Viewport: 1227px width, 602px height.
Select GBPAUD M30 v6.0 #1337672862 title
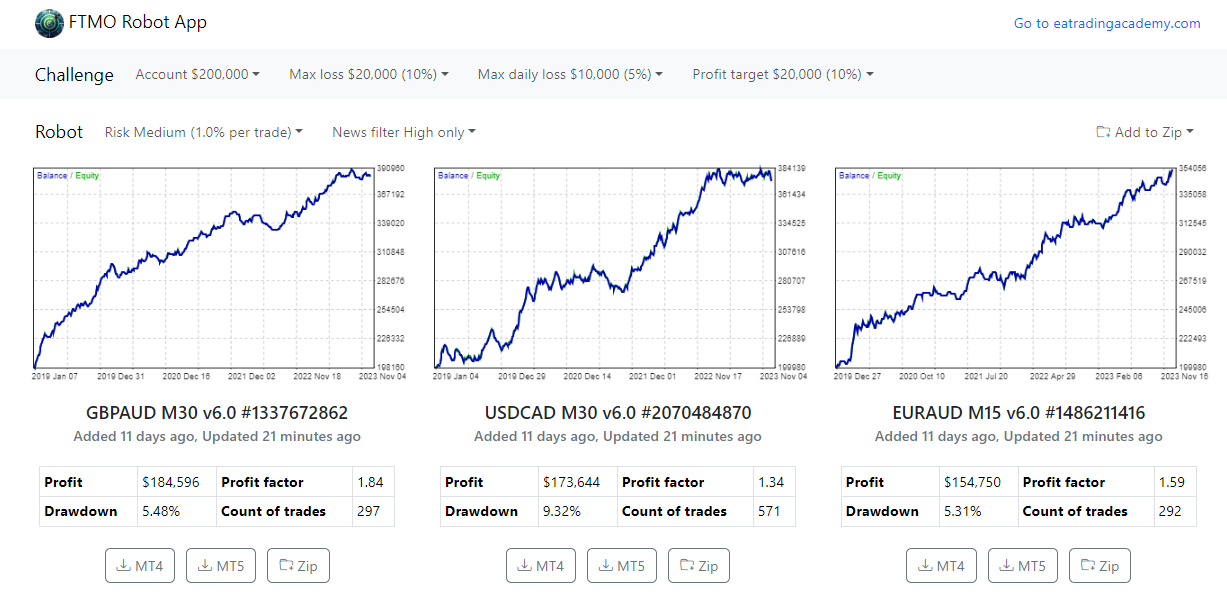[217, 412]
